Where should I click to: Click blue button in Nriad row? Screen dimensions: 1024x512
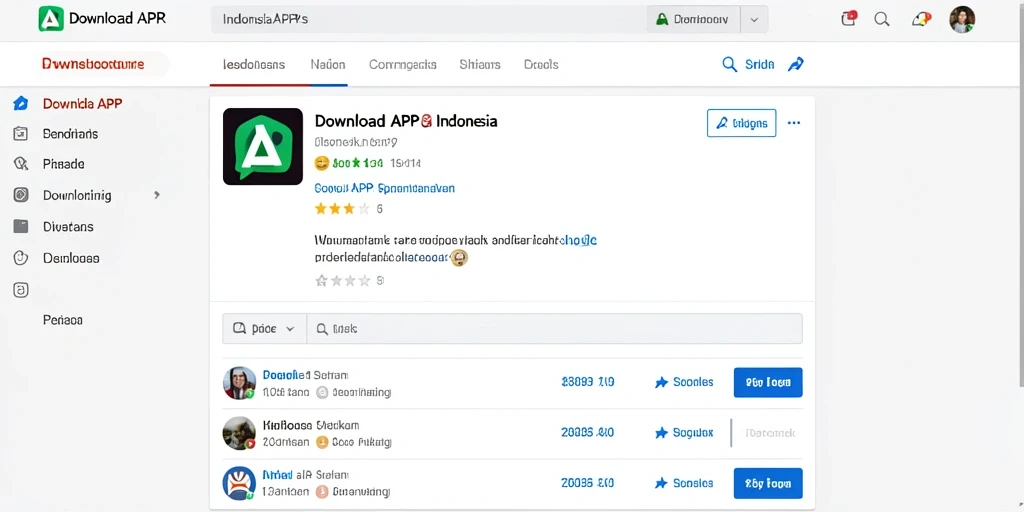click(x=768, y=483)
